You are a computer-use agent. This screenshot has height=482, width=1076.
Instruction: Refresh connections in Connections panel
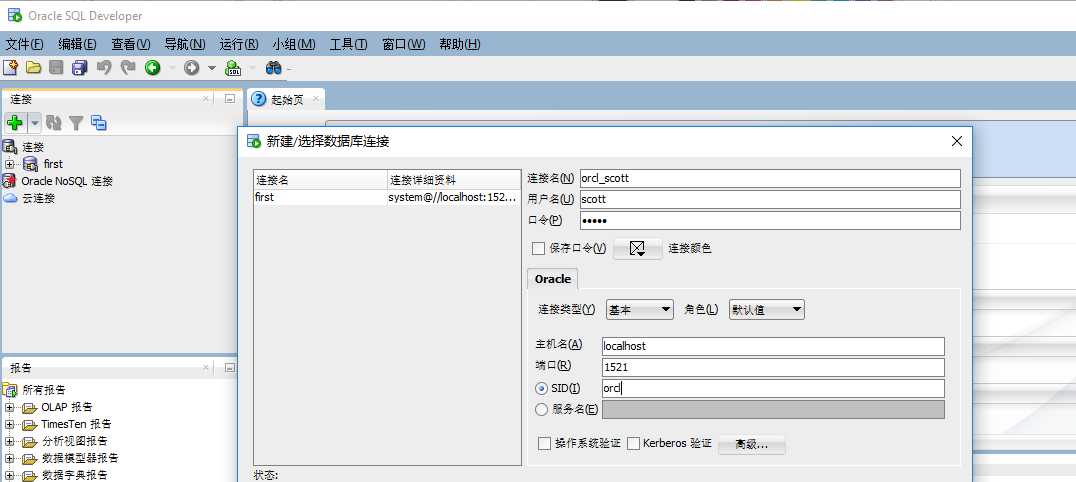[54, 123]
